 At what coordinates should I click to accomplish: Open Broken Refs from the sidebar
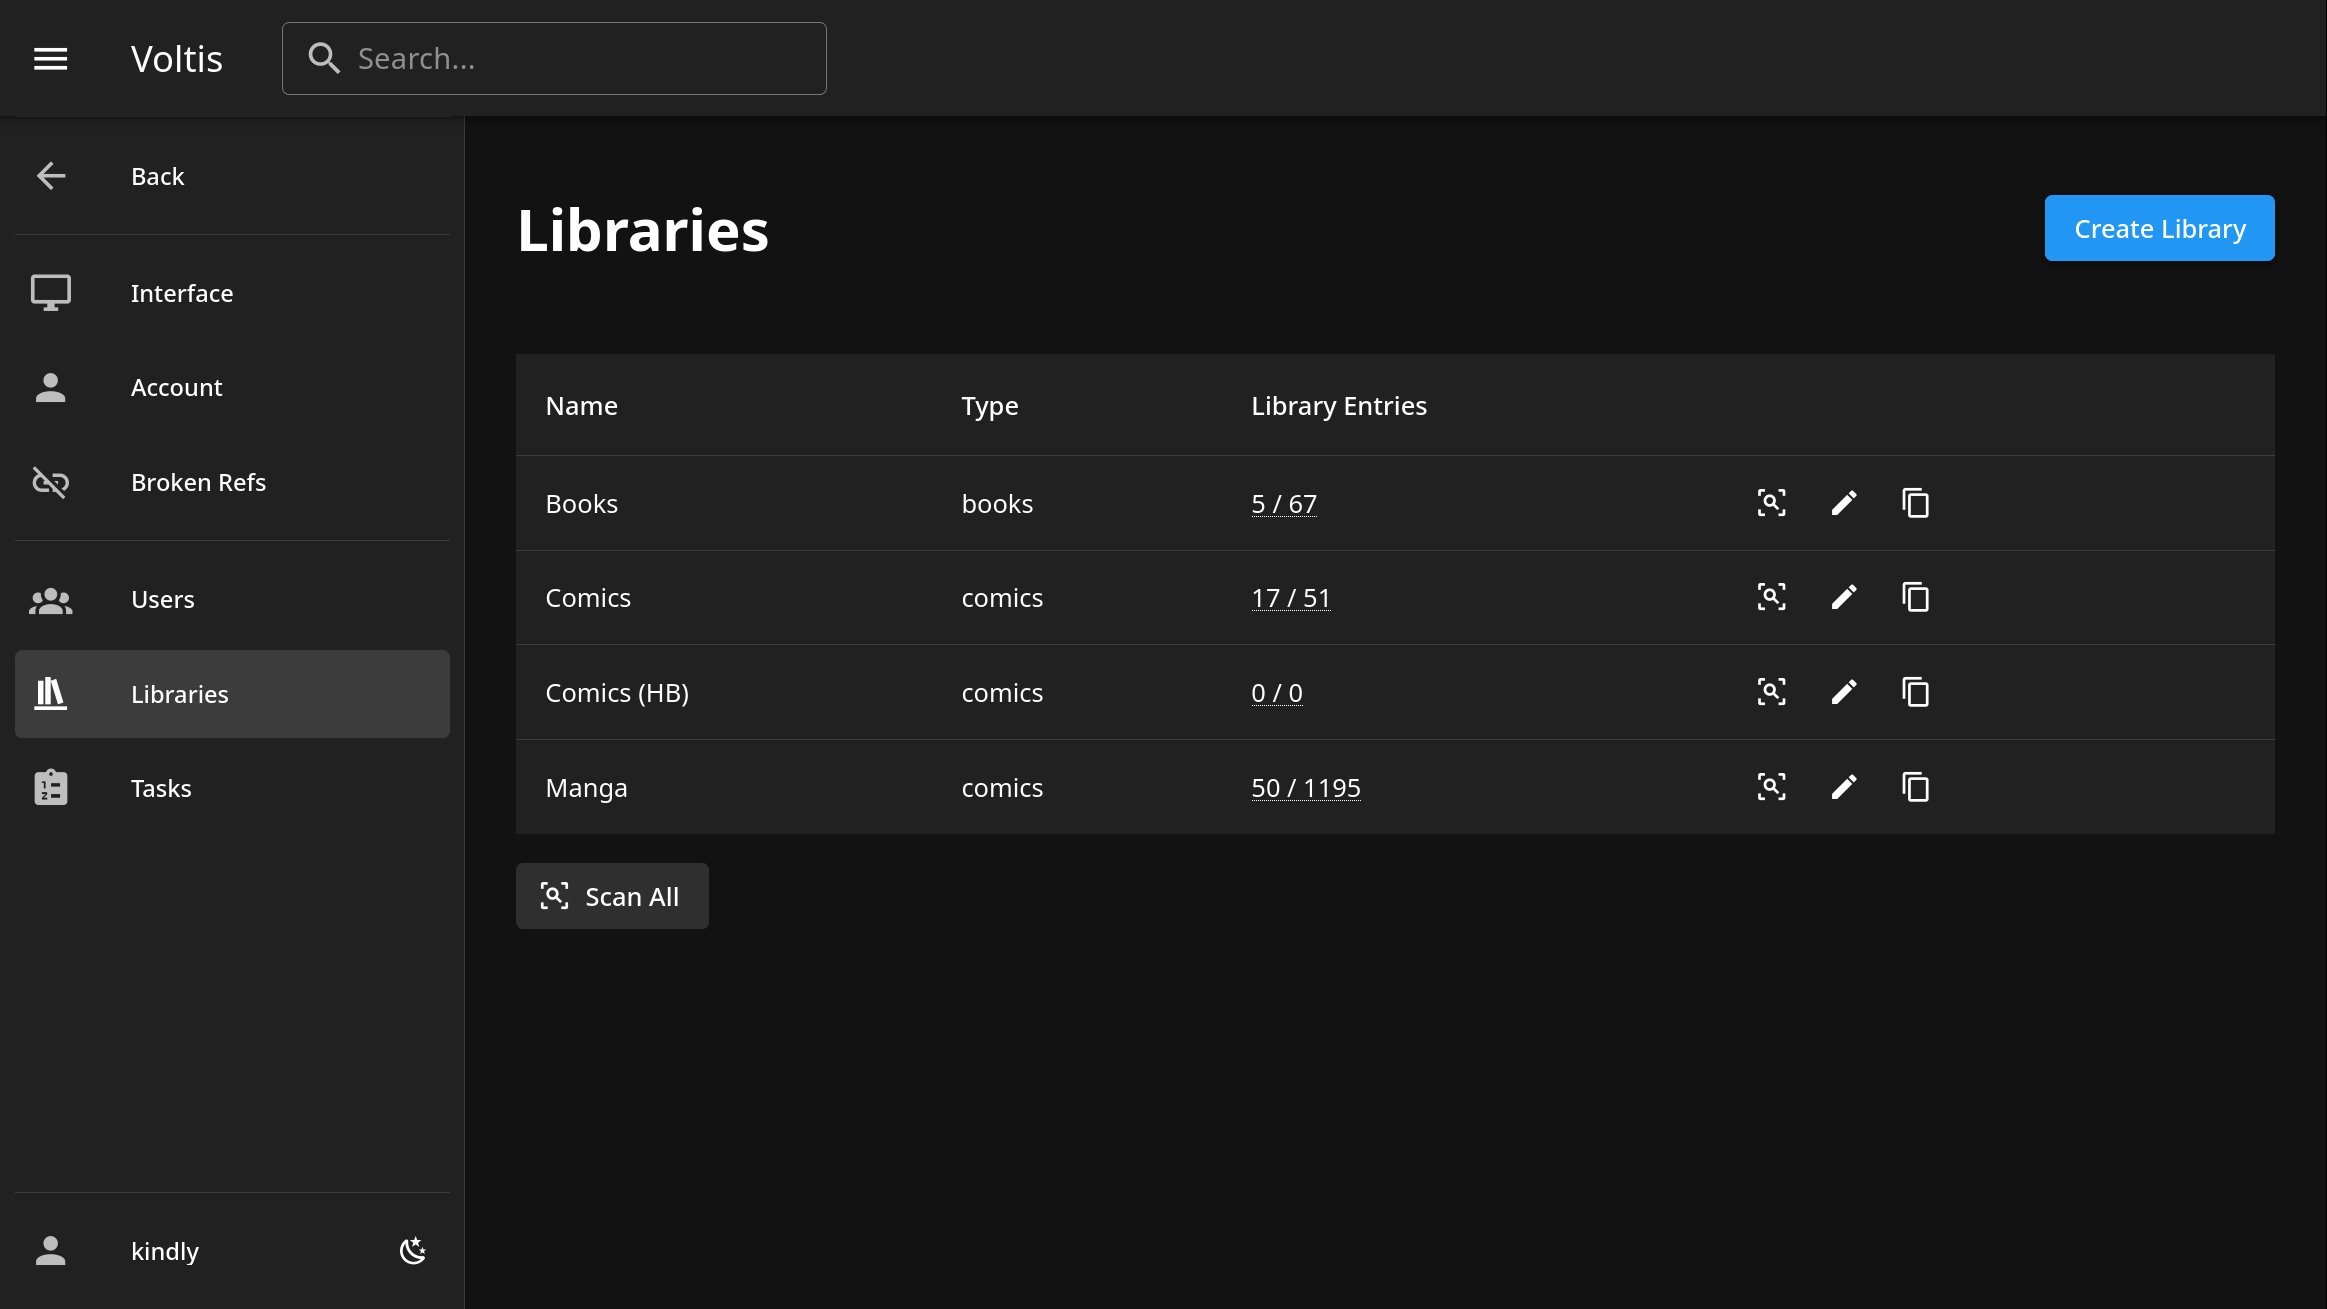pos(199,482)
